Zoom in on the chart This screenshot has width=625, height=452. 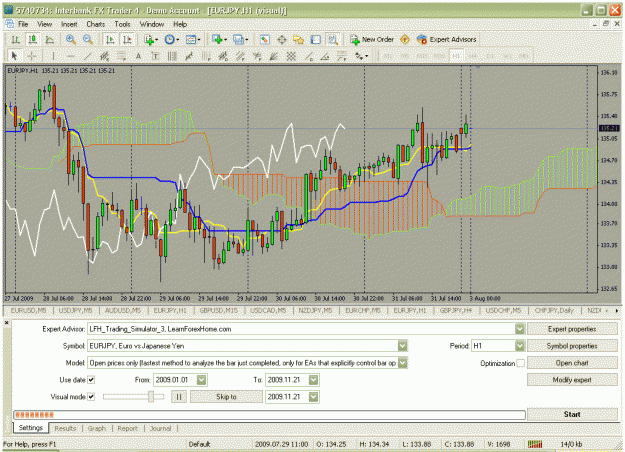pos(71,39)
